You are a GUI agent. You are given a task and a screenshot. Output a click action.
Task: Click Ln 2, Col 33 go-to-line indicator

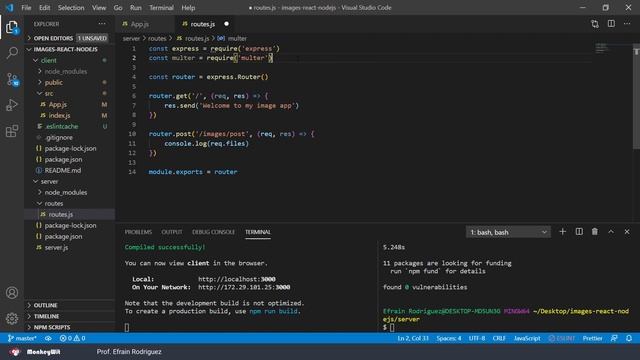coord(413,338)
